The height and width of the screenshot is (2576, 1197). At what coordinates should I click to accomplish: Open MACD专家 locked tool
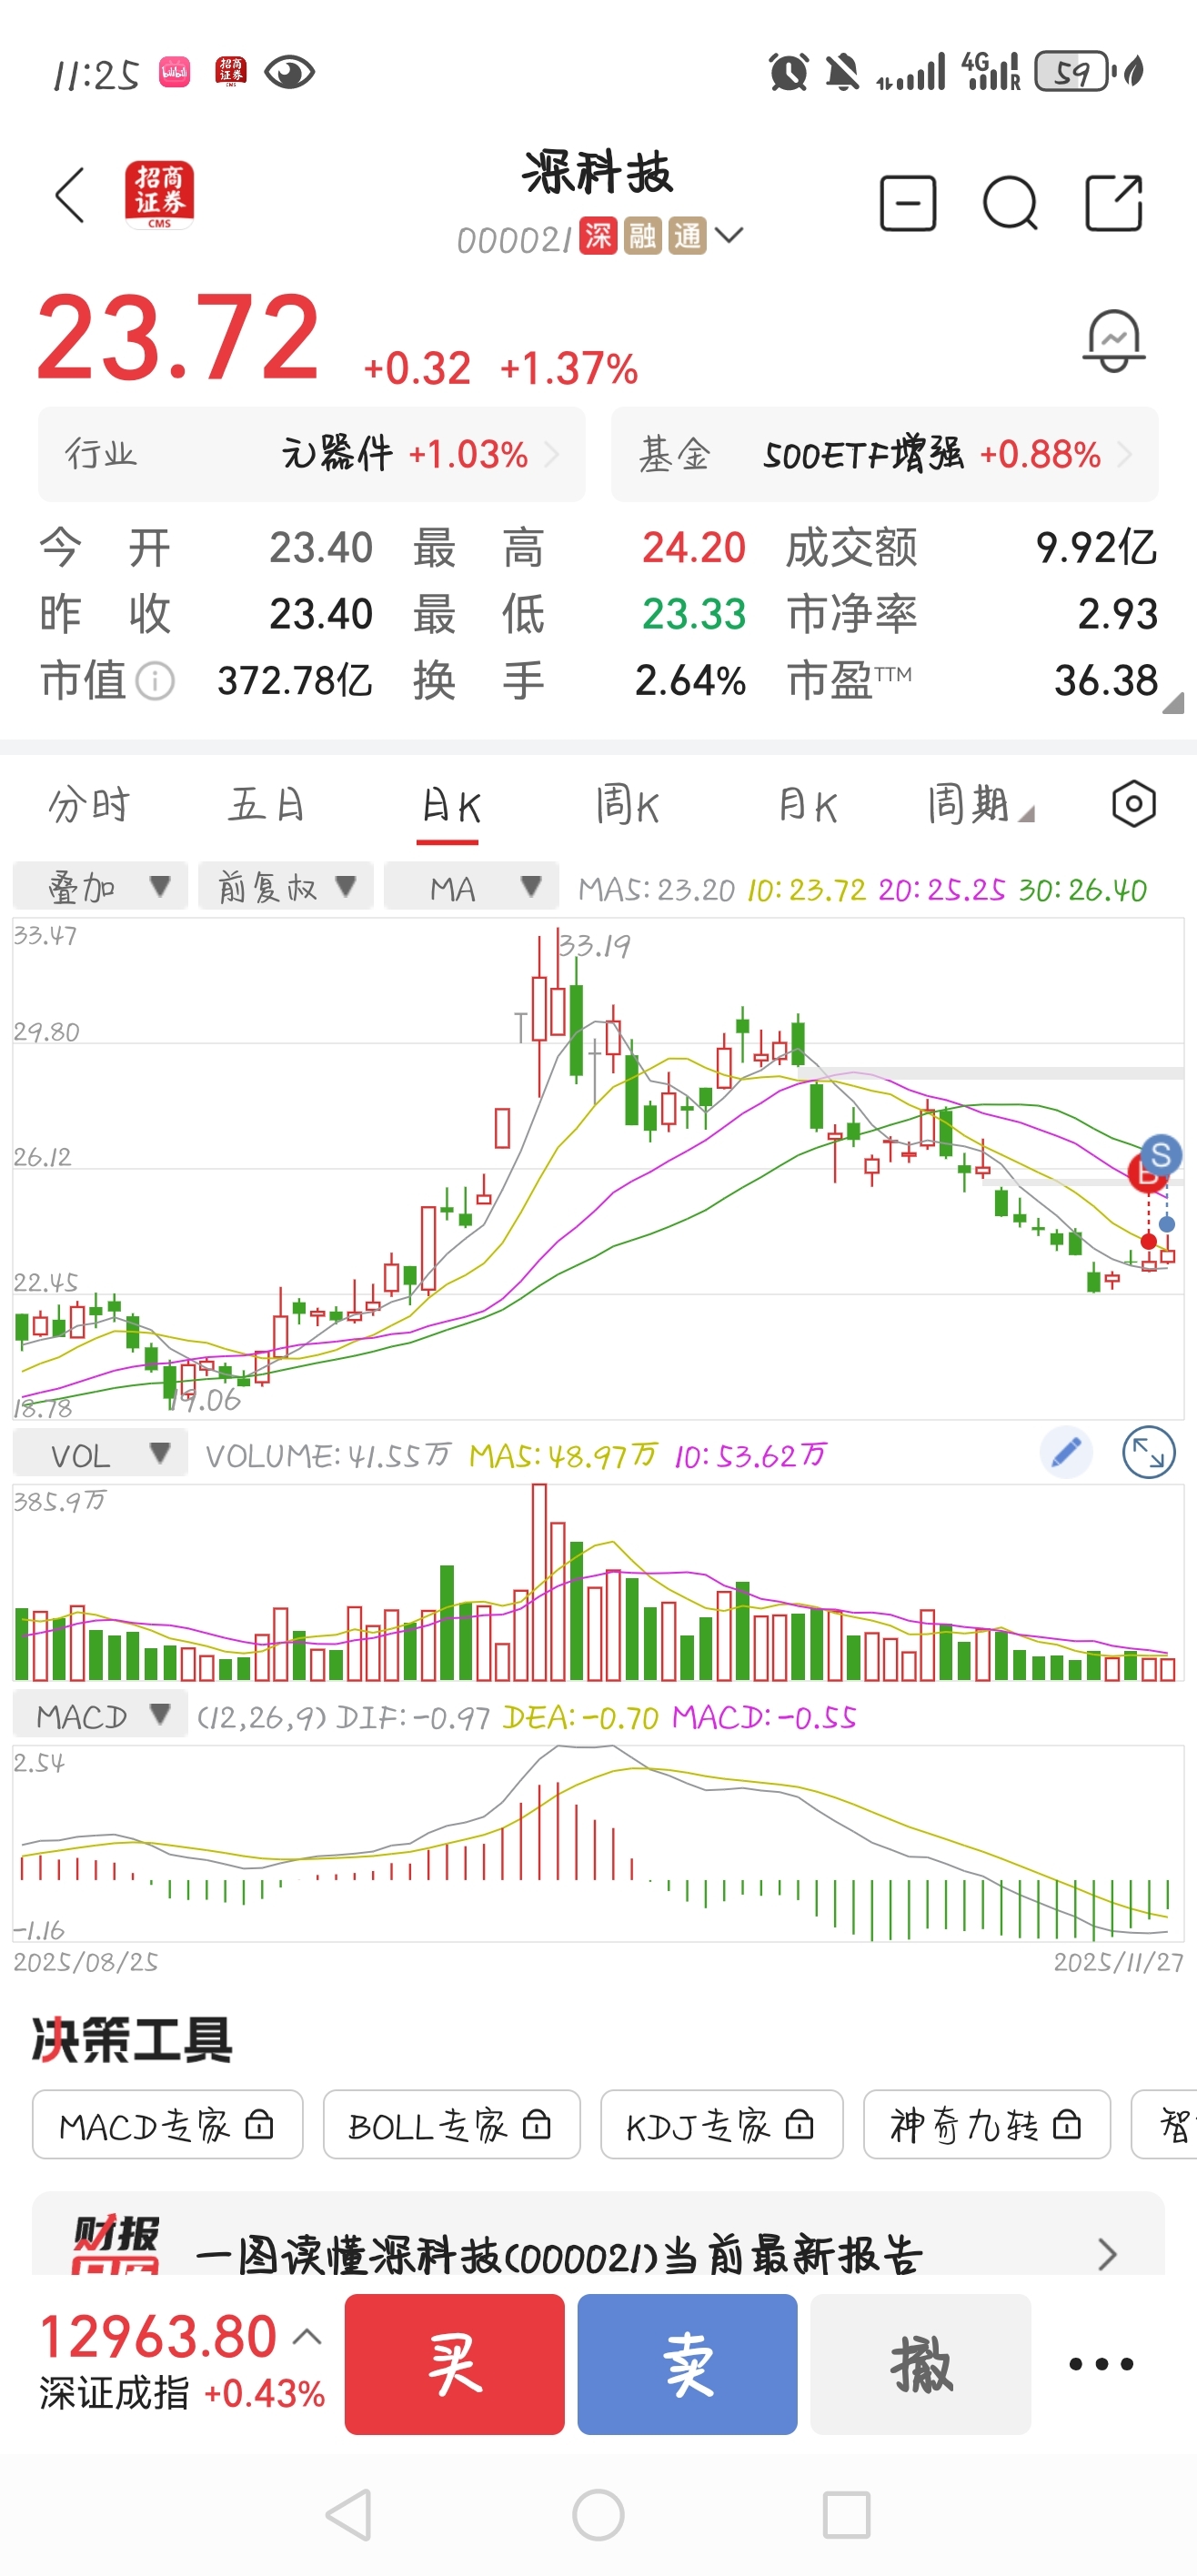pyautogui.click(x=167, y=2124)
